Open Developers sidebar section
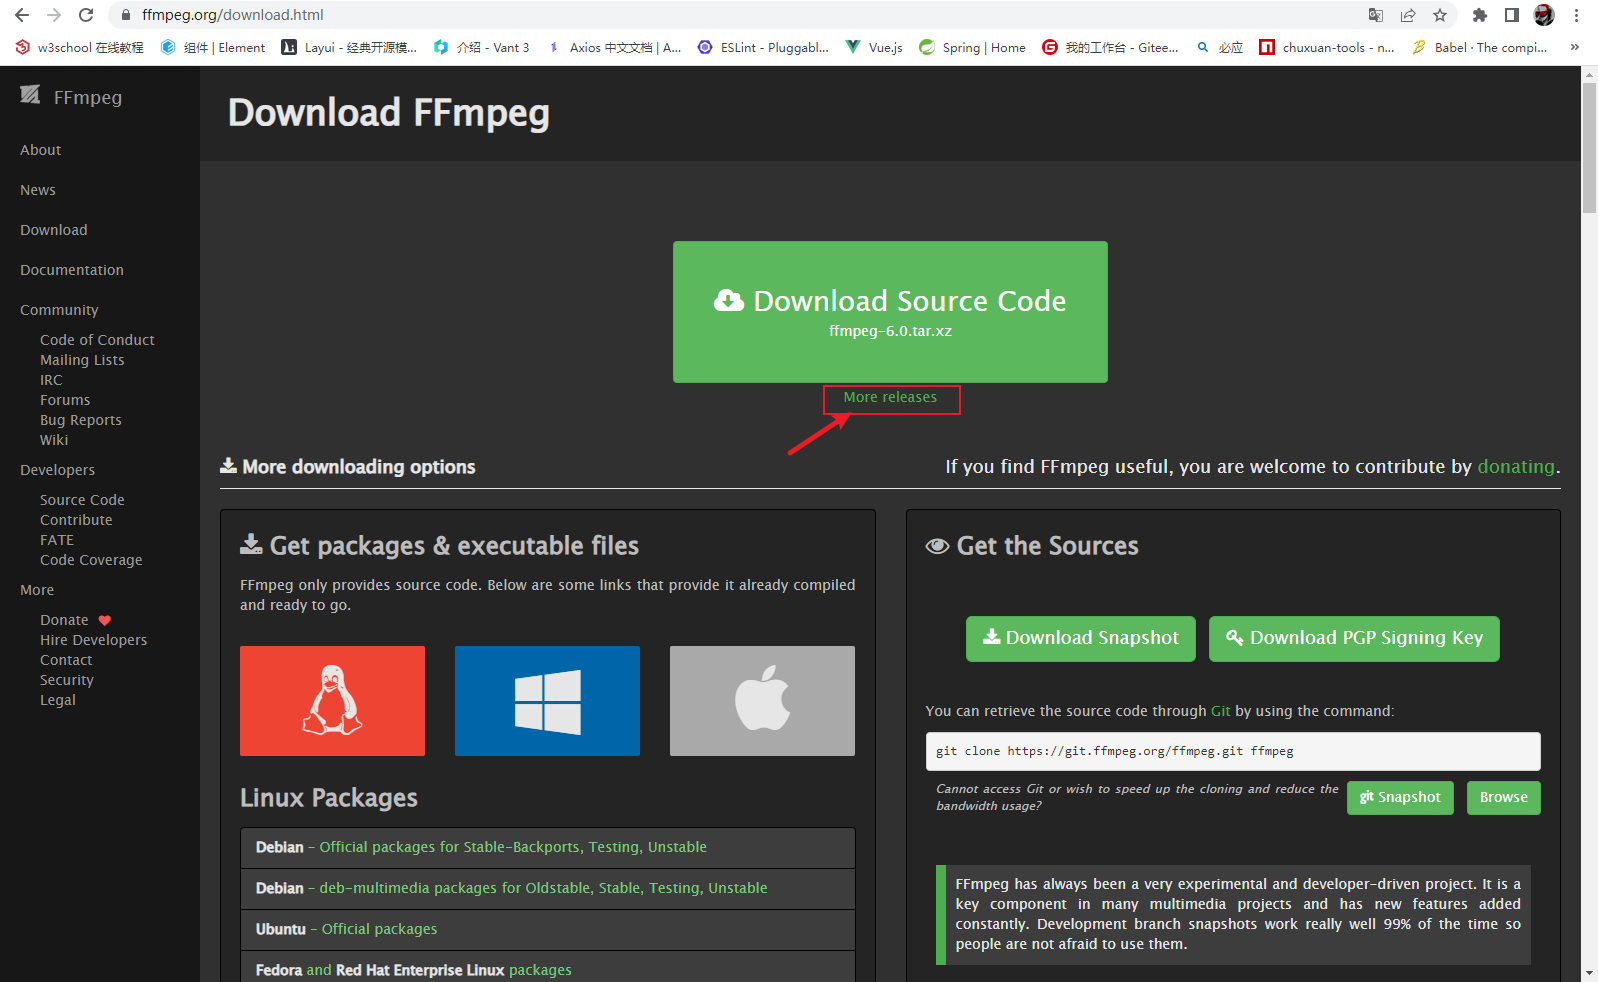This screenshot has height=982, width=1598. [x=57, y=470]
